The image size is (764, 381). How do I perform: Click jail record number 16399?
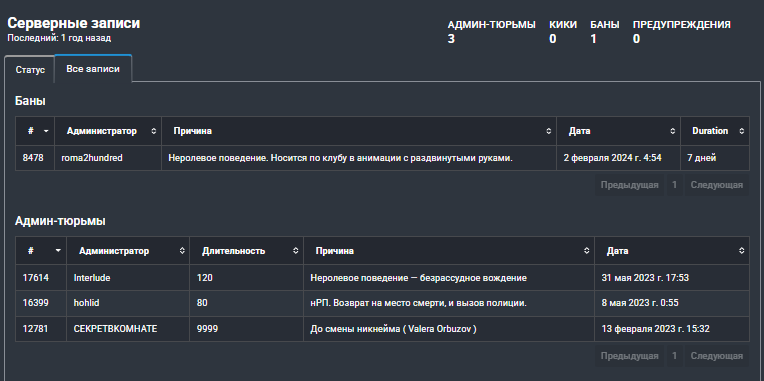35,303
